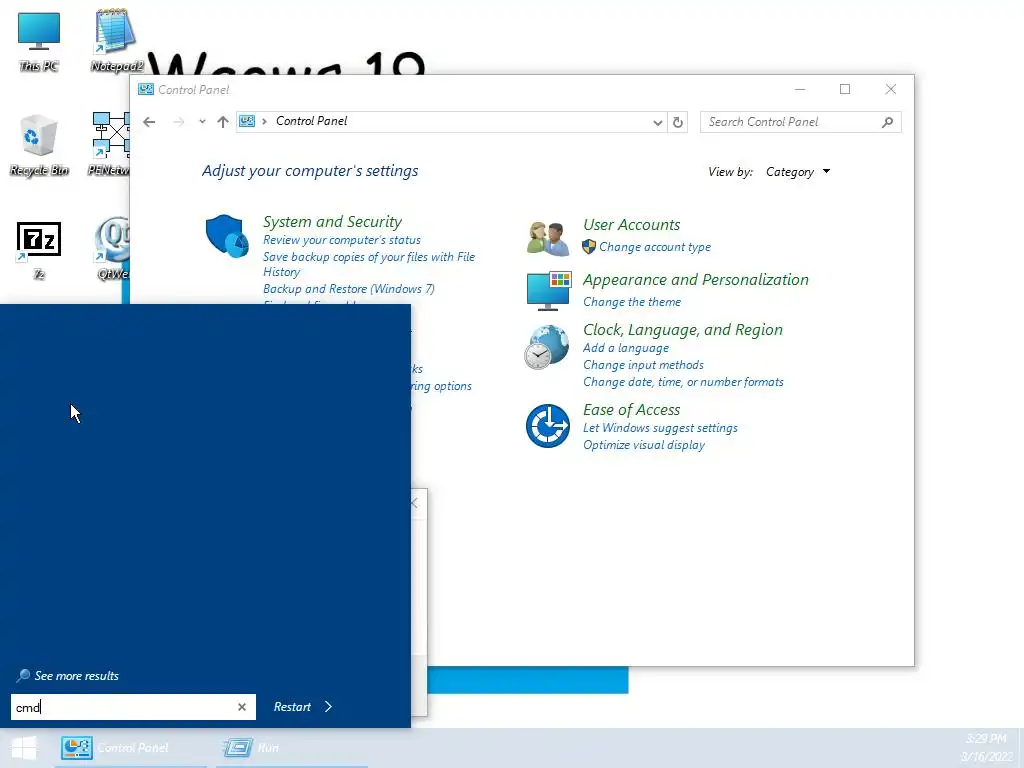The height and width of the screenshot is (768, 1024).
Task: Expand the address bar history dropdown
Action: point(658,123)
